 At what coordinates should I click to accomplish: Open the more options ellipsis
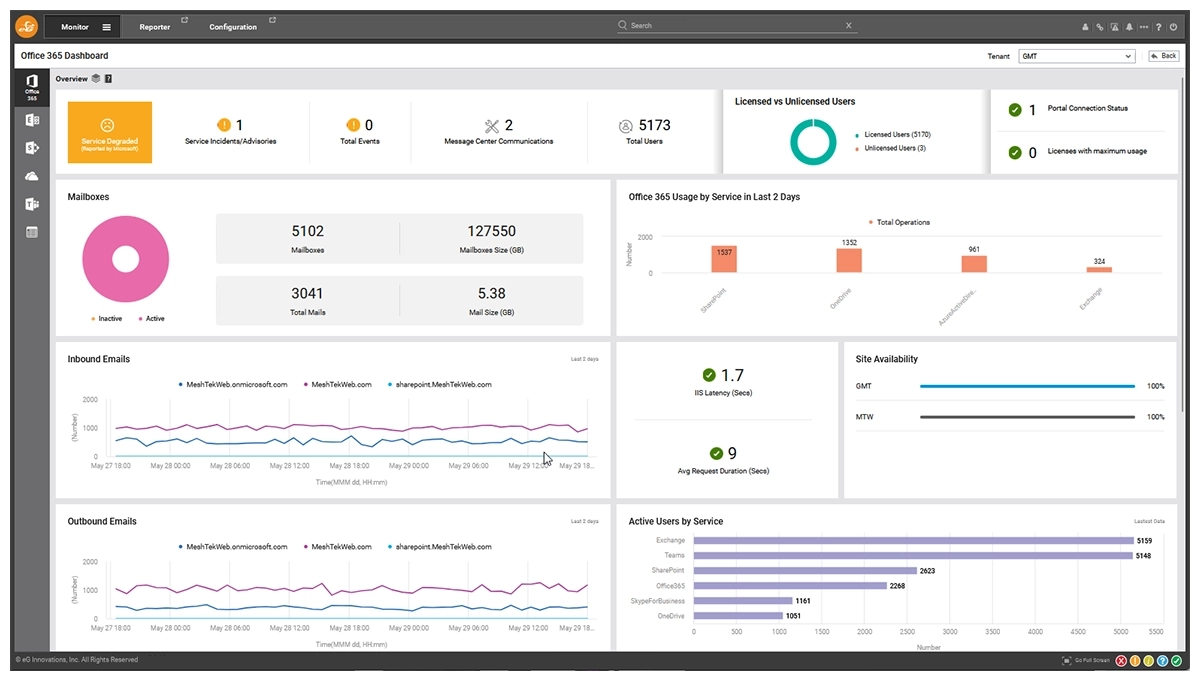tap(1144, 27)
